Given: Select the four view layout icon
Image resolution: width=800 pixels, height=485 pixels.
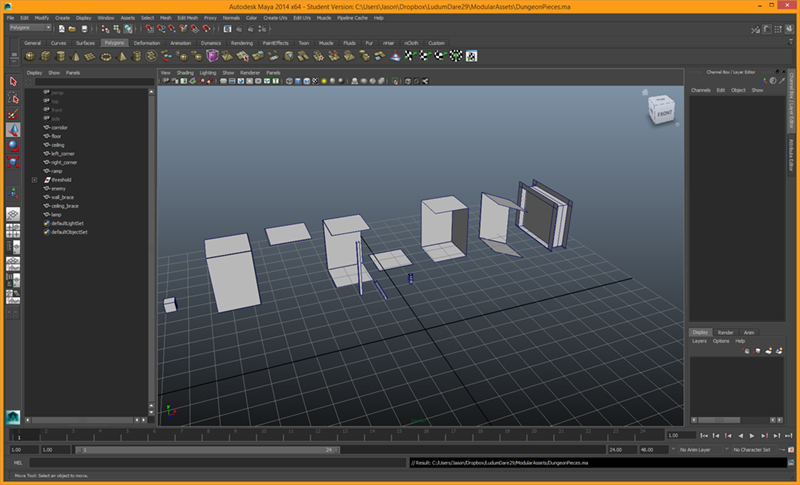Looking at the screenshot, I should 13,231.
